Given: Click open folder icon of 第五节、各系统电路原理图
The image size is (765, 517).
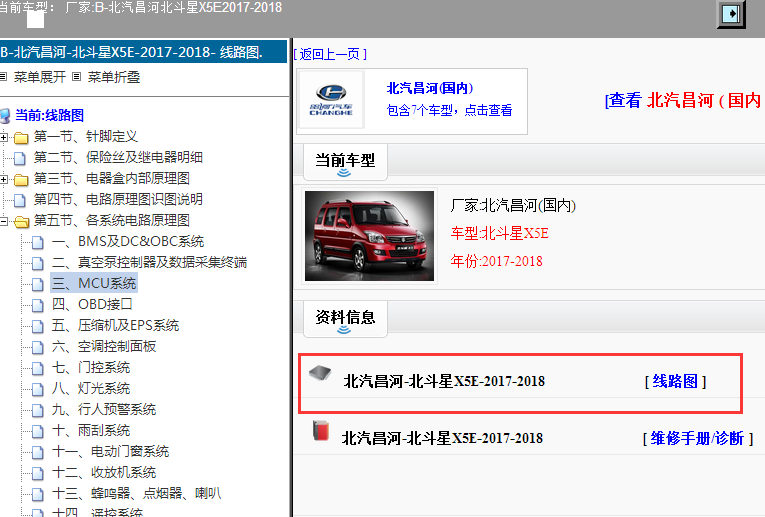Looking at the screenshot, I should click(21, 221).
